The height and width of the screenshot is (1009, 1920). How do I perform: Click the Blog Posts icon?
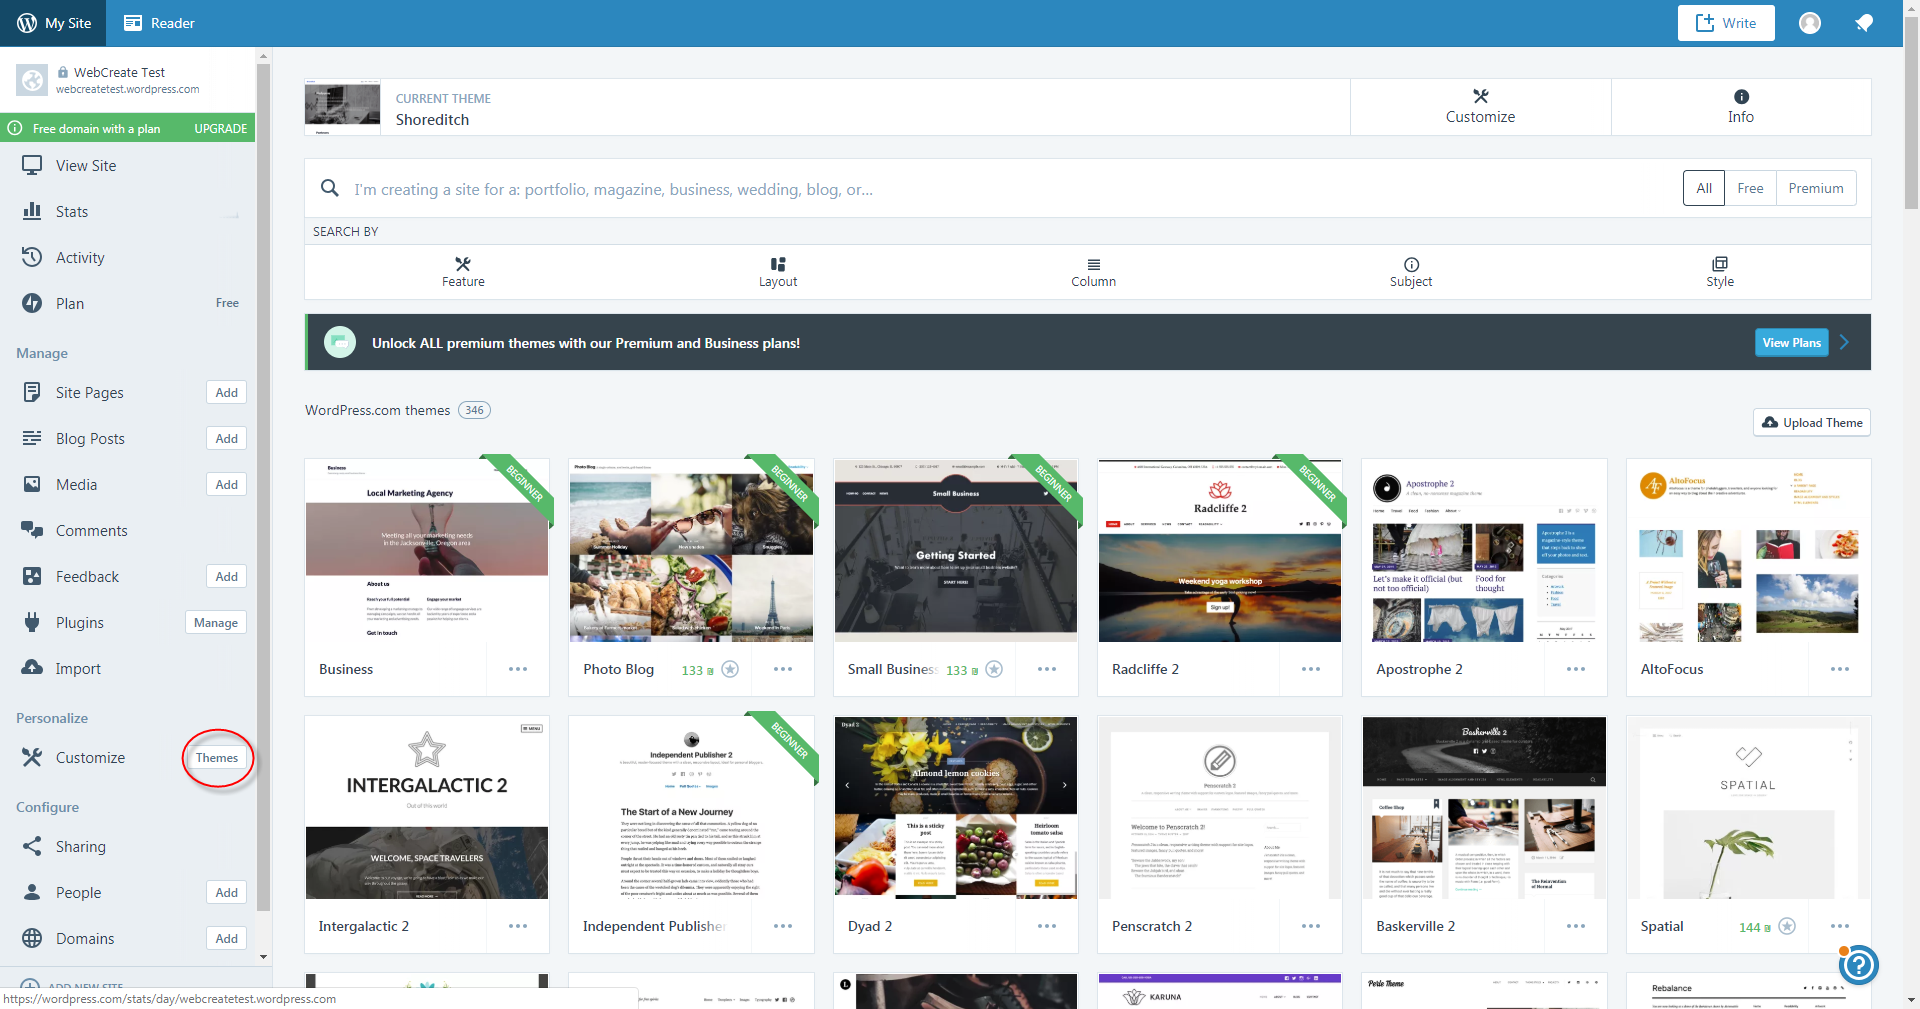point(32,438)
